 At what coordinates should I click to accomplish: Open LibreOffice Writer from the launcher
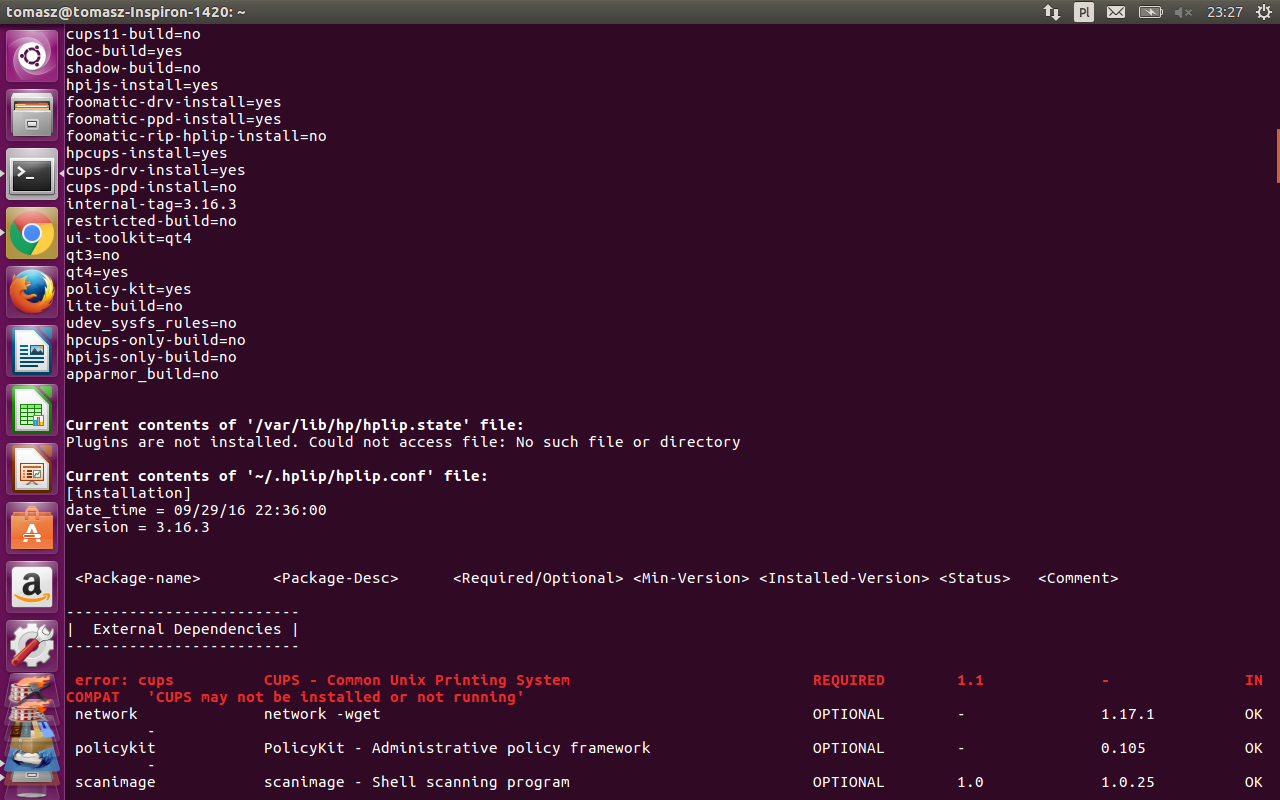pos(32,351)
